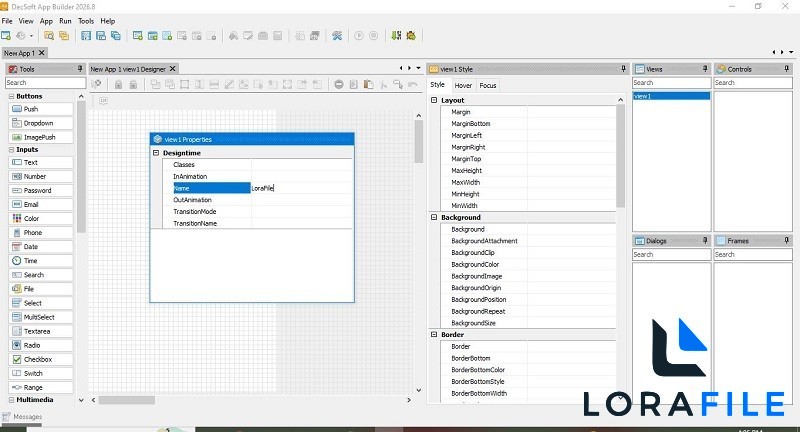Open app options wrench-and-screwdriver icon

[337, 36]
